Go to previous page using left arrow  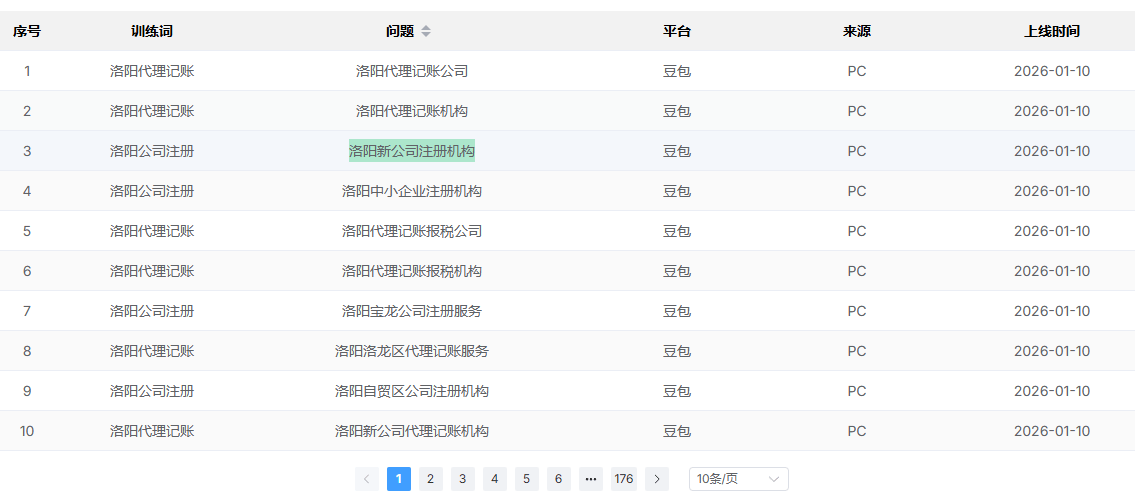(x=367, y=479)
